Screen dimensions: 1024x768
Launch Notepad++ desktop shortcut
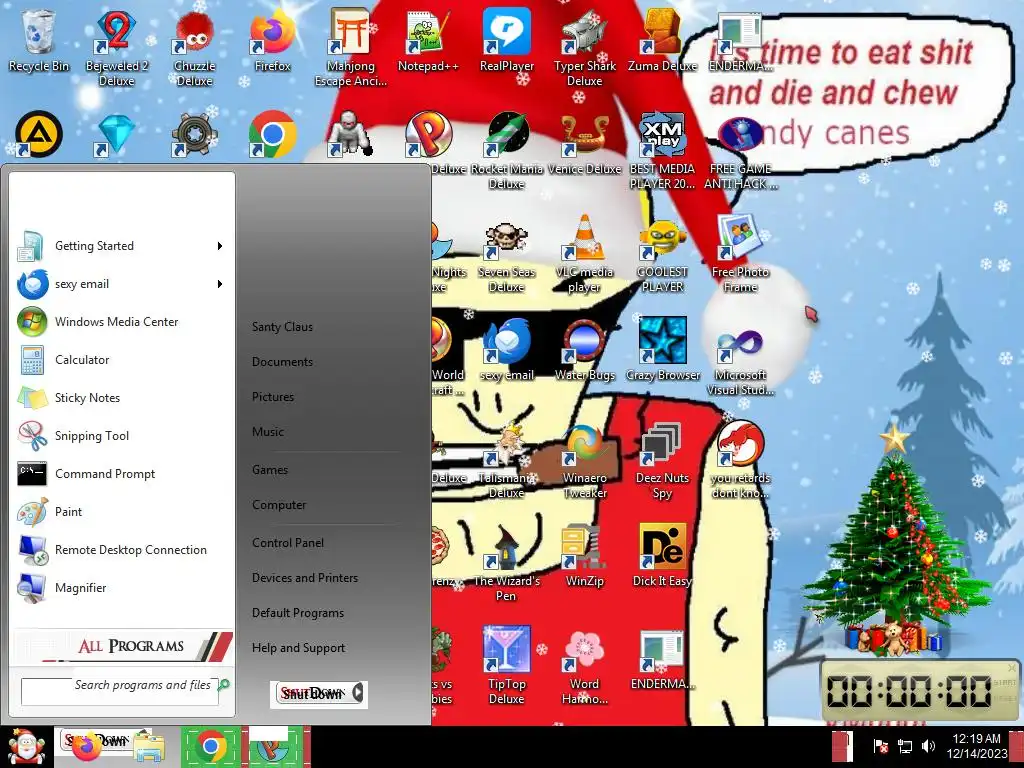[428, 39]
